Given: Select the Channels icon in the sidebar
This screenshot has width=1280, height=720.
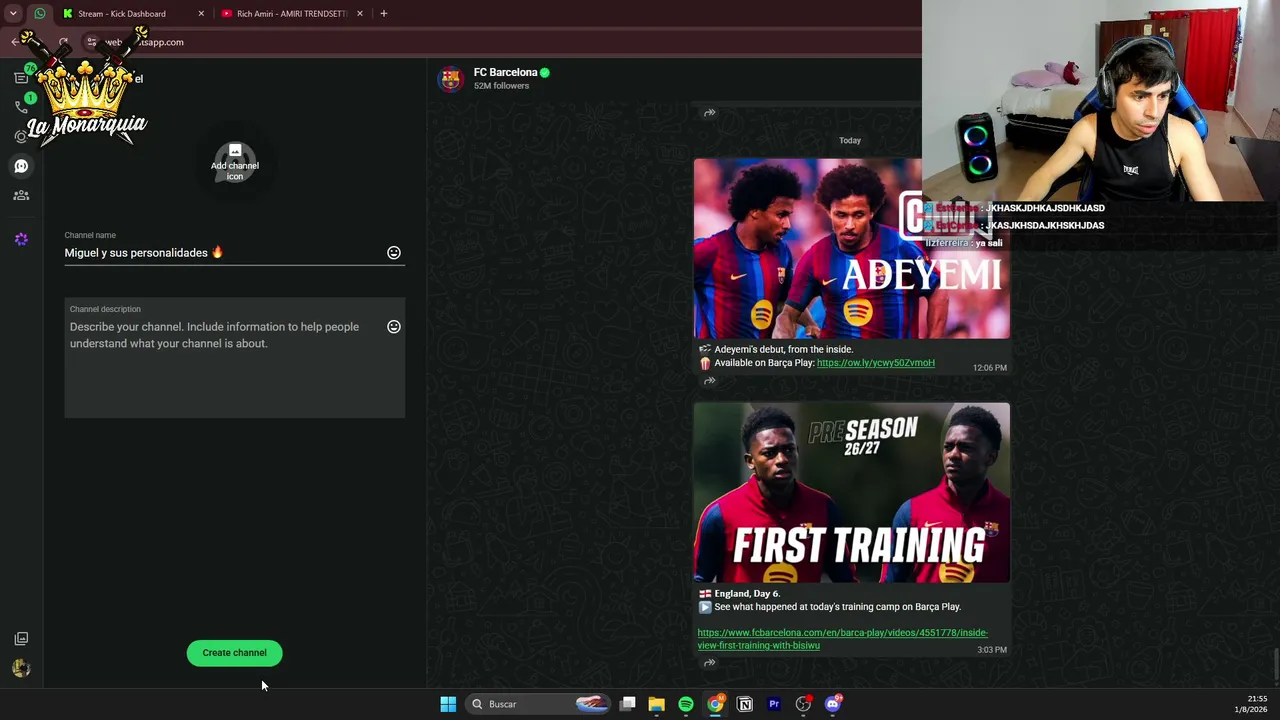Looking at the screenshot, I should tap(21, 166).
